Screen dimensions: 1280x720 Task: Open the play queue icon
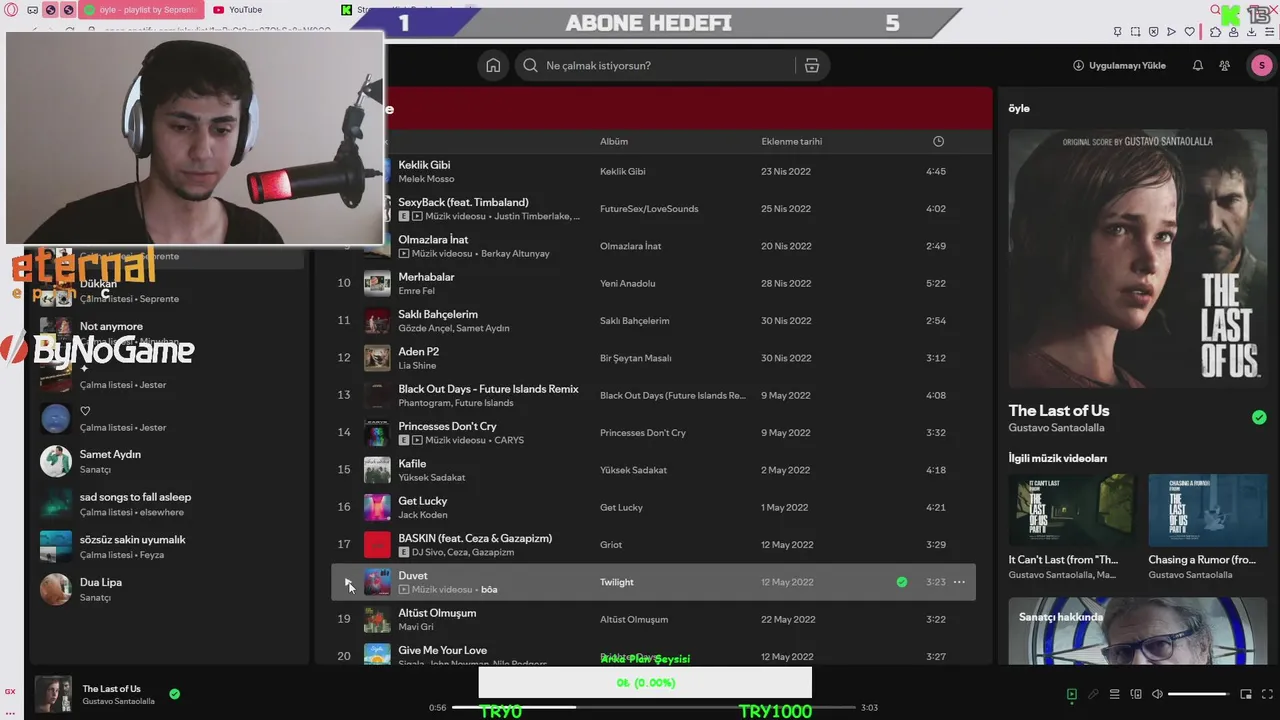tap(1114, 694)
